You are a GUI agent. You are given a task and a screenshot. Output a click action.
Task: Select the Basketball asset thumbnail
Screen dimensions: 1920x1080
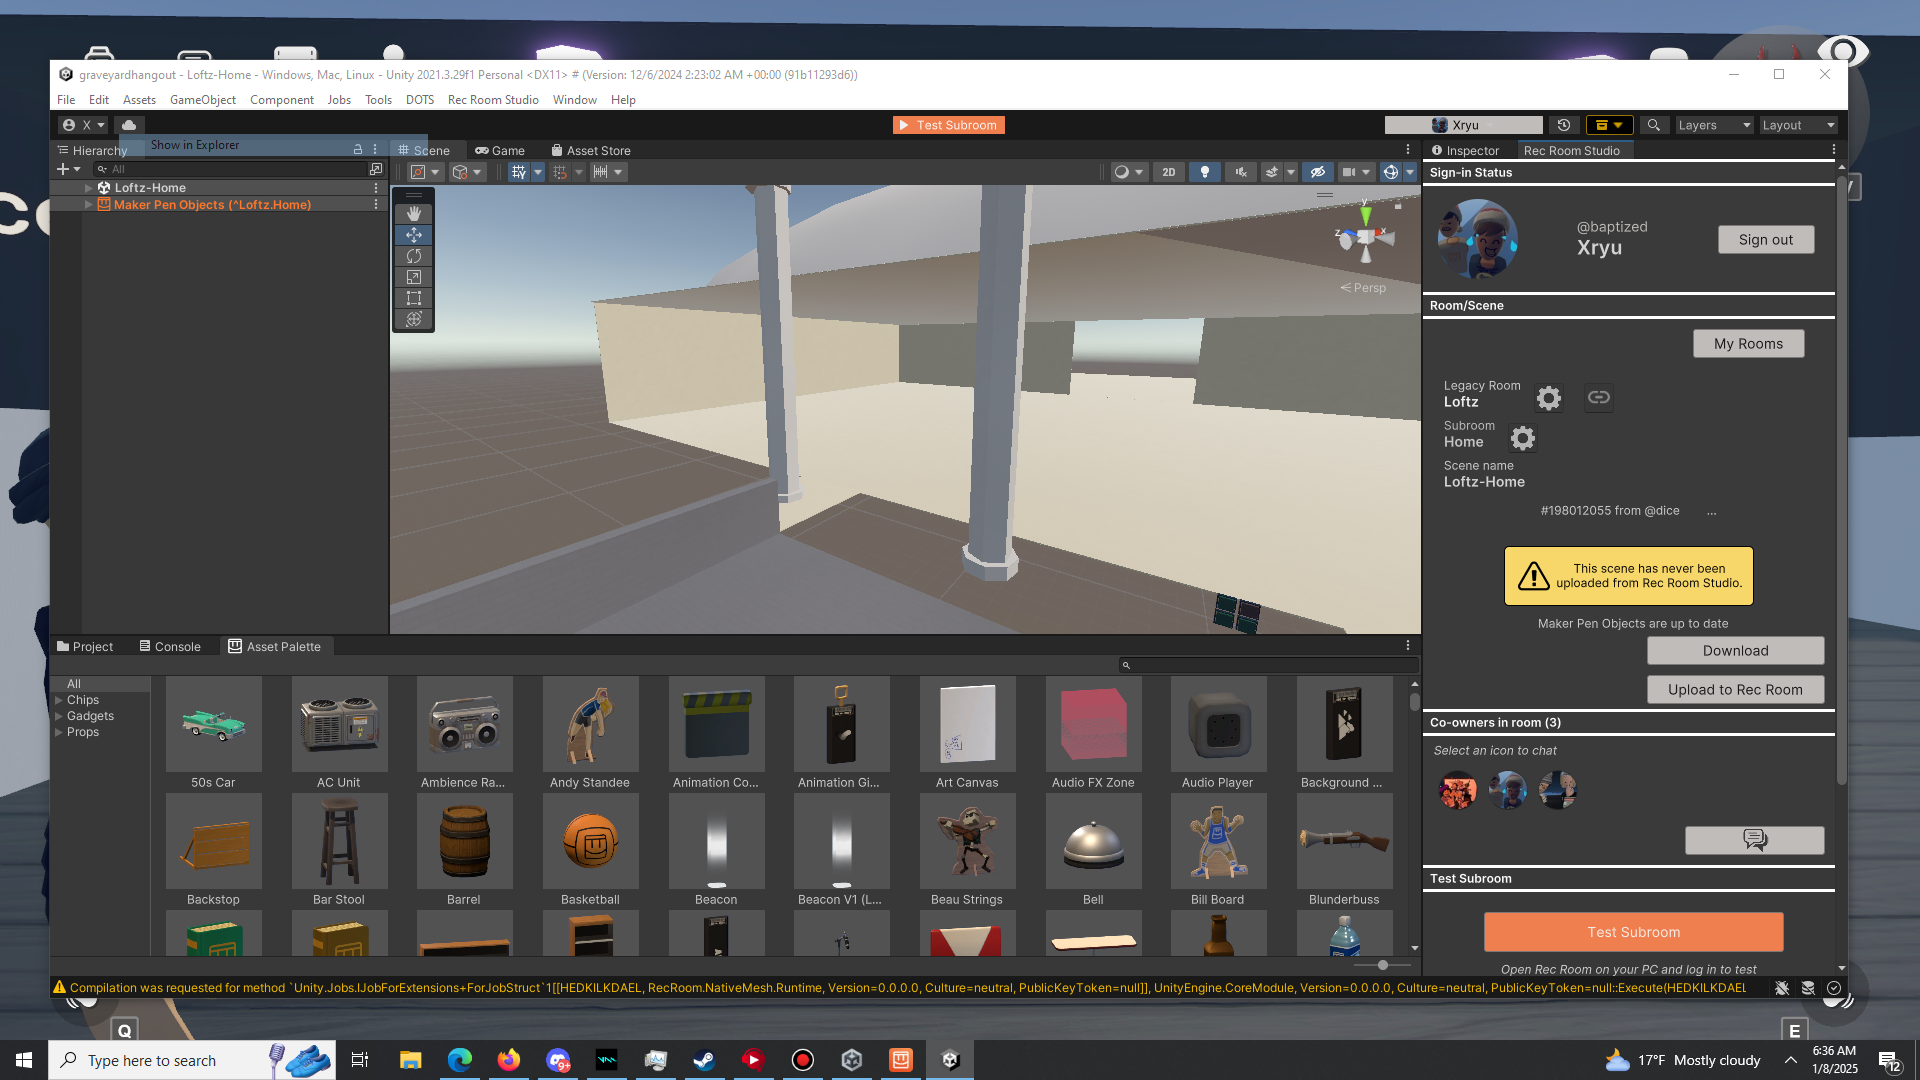590,842
